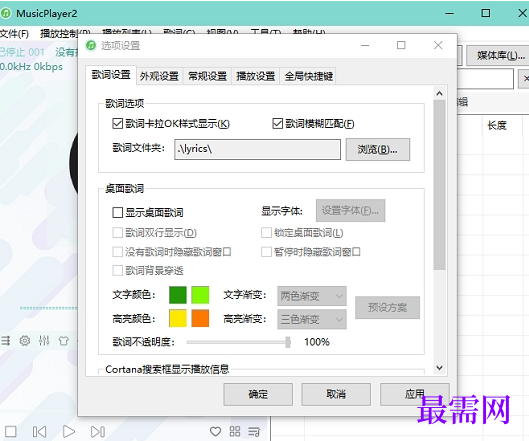The width and height of the screenshot is (529, 441).
Task: Click the playlist list icon above the playback controls
Action: click(5, 341)
